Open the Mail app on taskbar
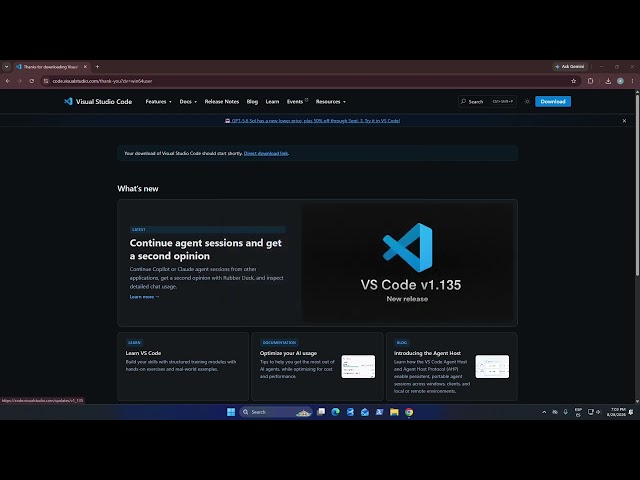This screenshot has height=480, width=640. [365, 412]
